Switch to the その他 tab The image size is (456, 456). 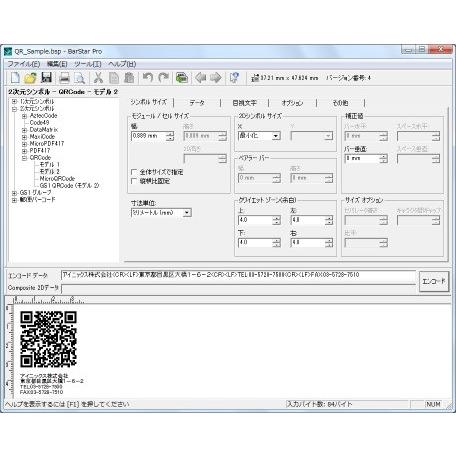click(x=340, y=103)
